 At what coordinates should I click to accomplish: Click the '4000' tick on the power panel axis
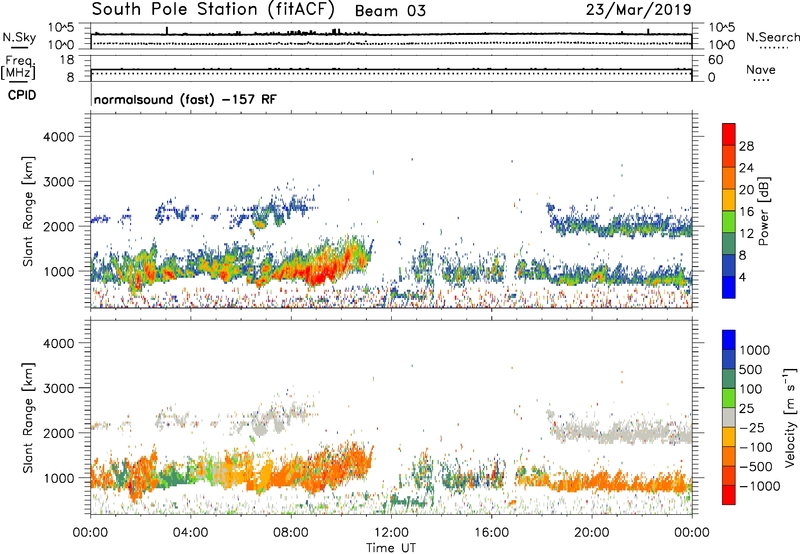(x=58, y=137)
